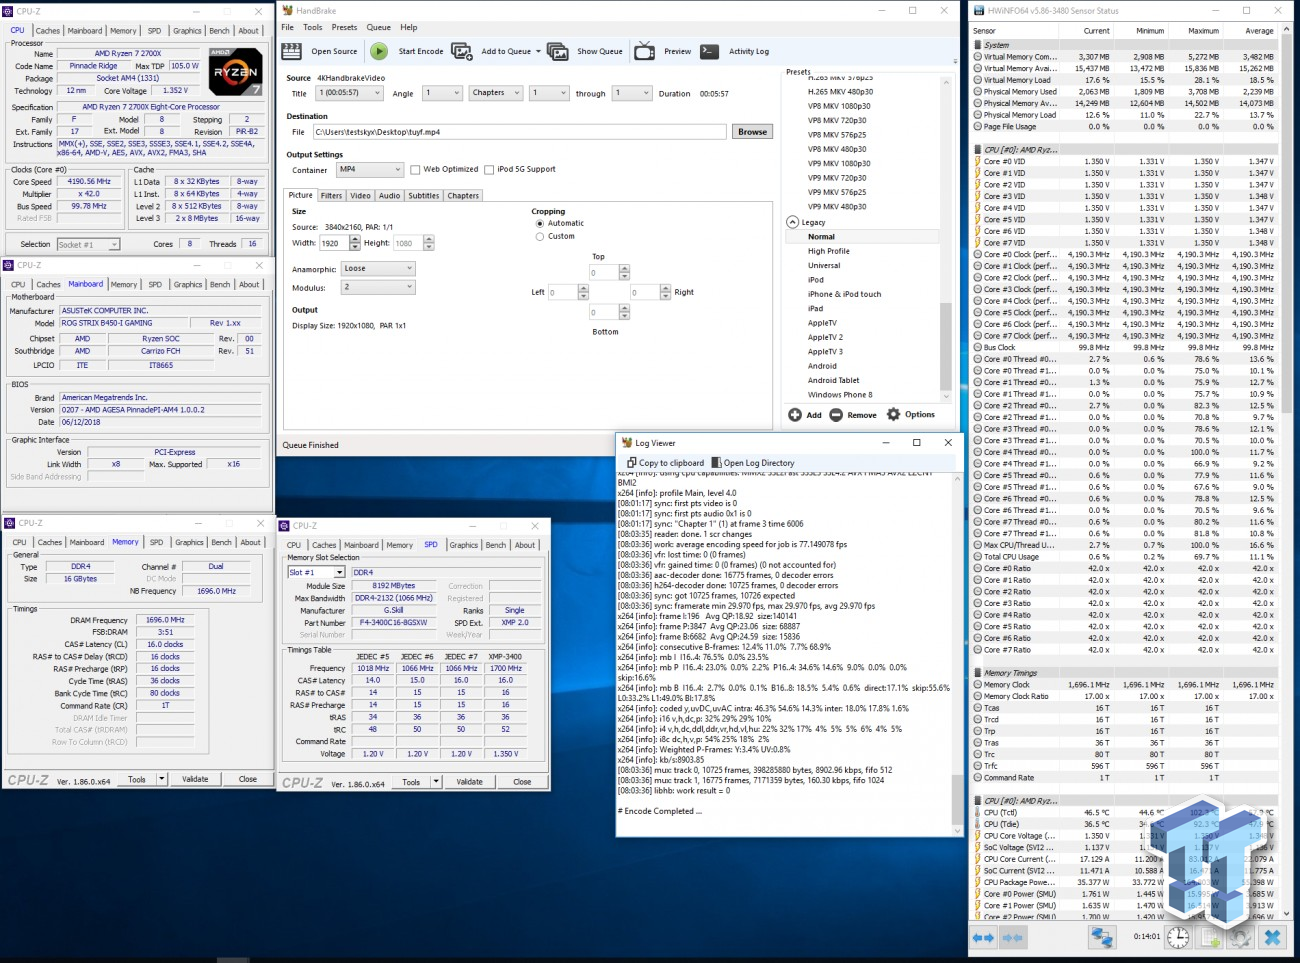The height and width of the screenshot is (963, 1300).
Task: Click the Remove preset minus icon
Action: pyautogui.click(x=836, y=415)
